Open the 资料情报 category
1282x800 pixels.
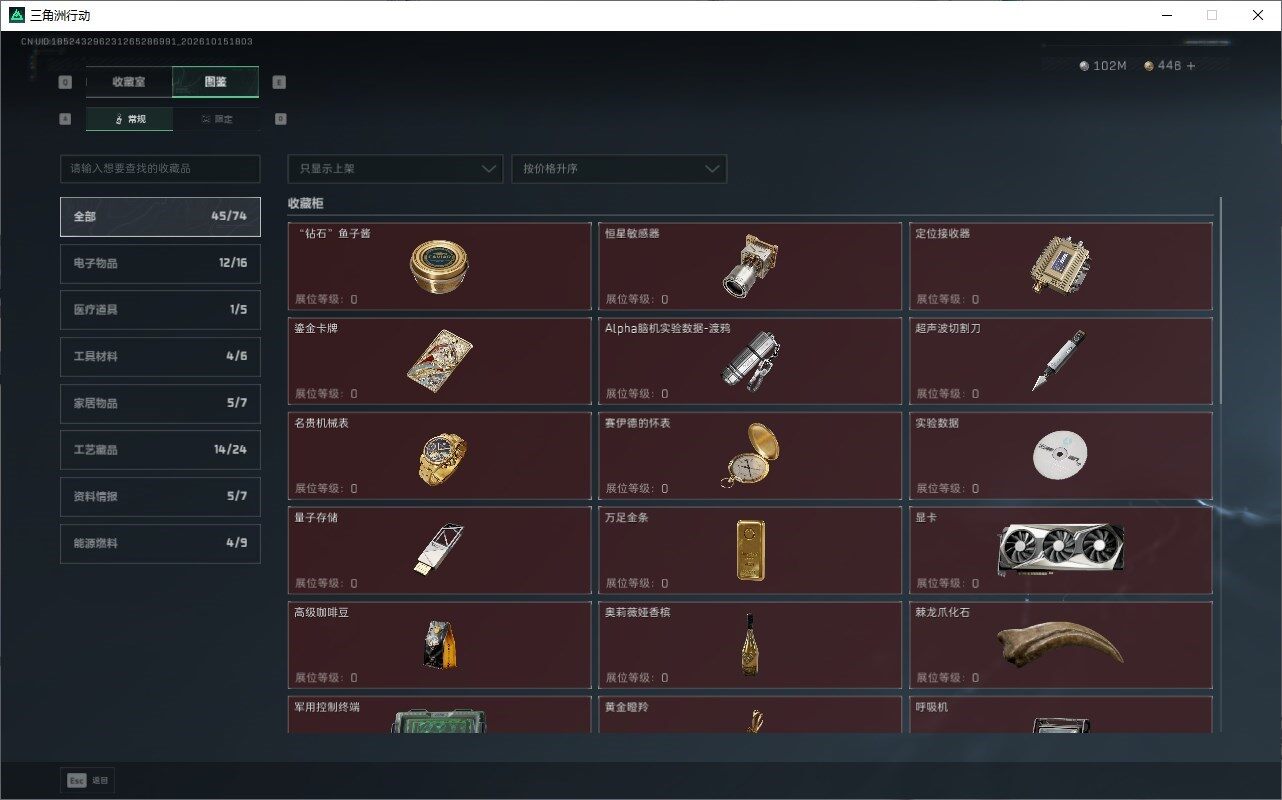160,497
